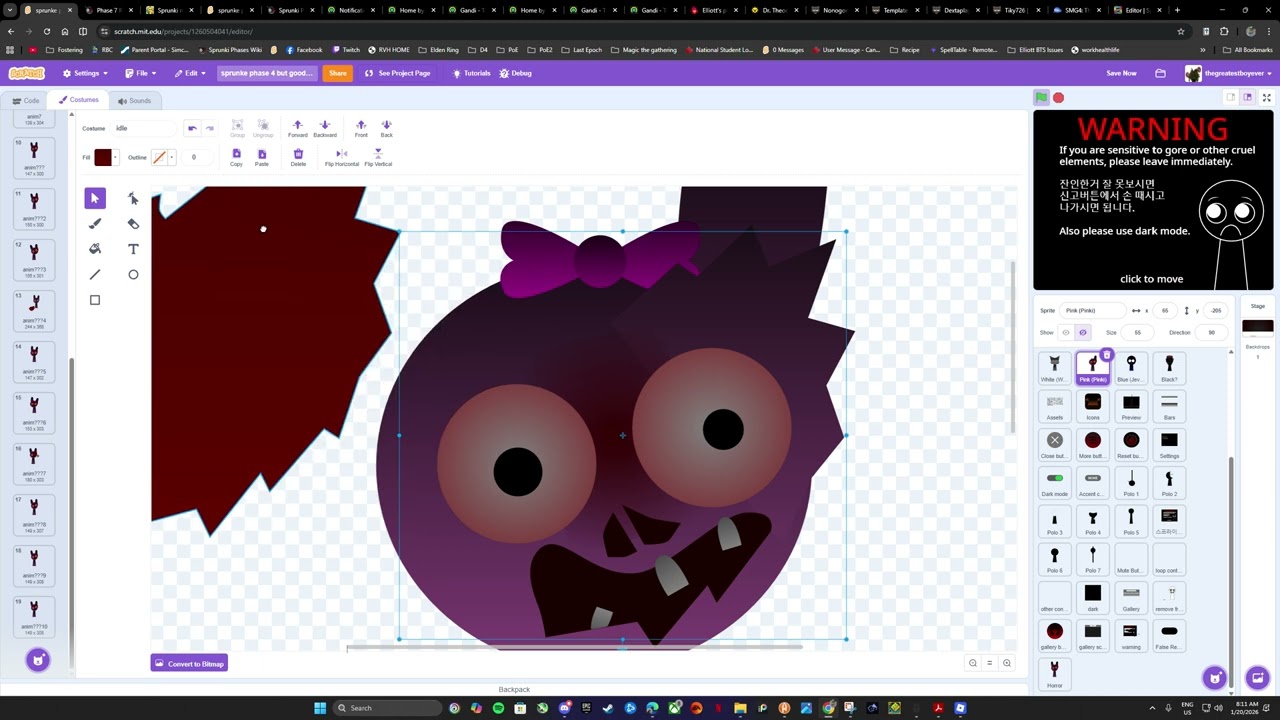The height and width of the screenshot is (720, 1280).
Task: Reset paint canvas zoom
Action: [x=989, y=663]
